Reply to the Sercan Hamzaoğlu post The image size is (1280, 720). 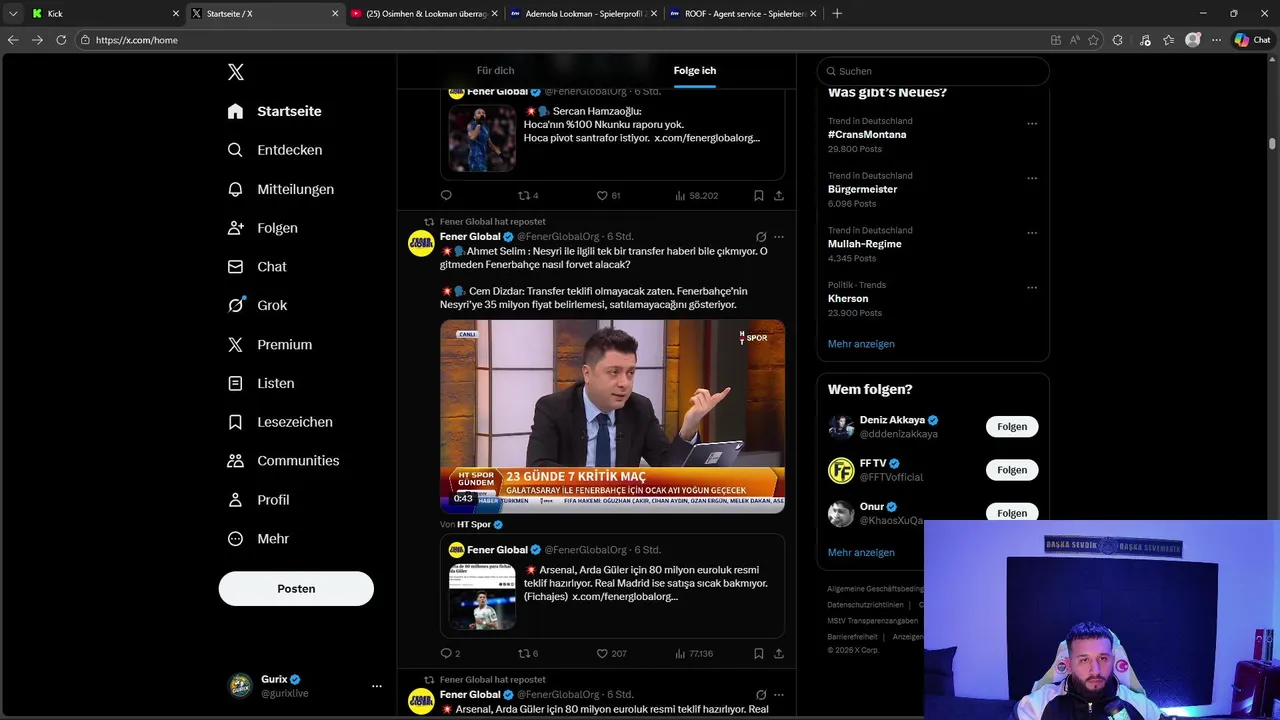tap(446, 195)
